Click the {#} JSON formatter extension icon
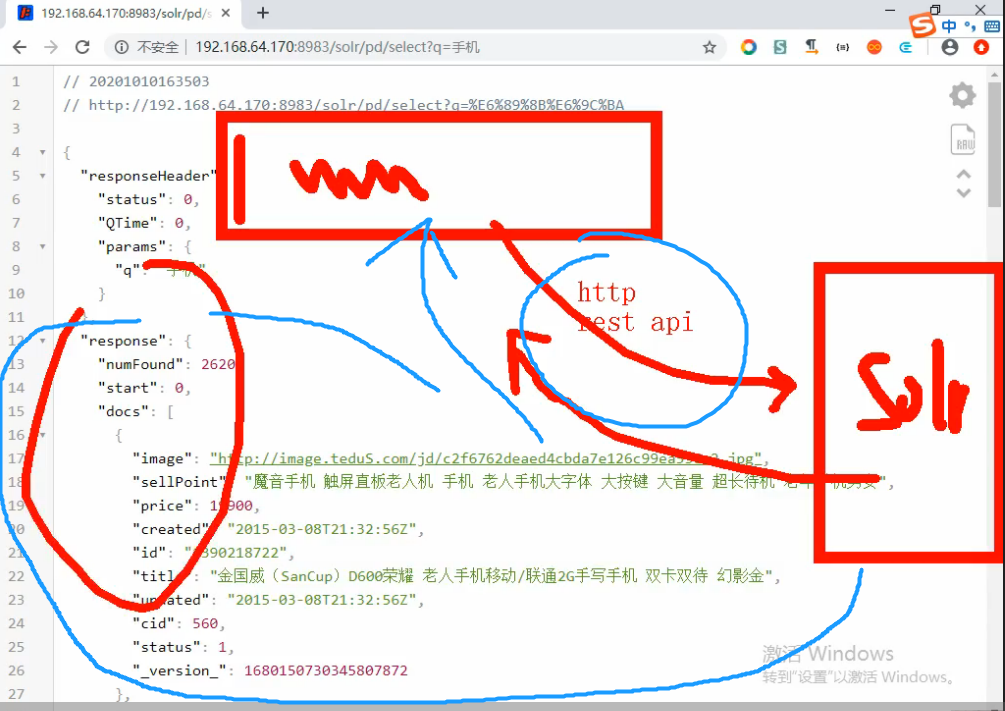1005x711 pixels. [x=843, y=47]
